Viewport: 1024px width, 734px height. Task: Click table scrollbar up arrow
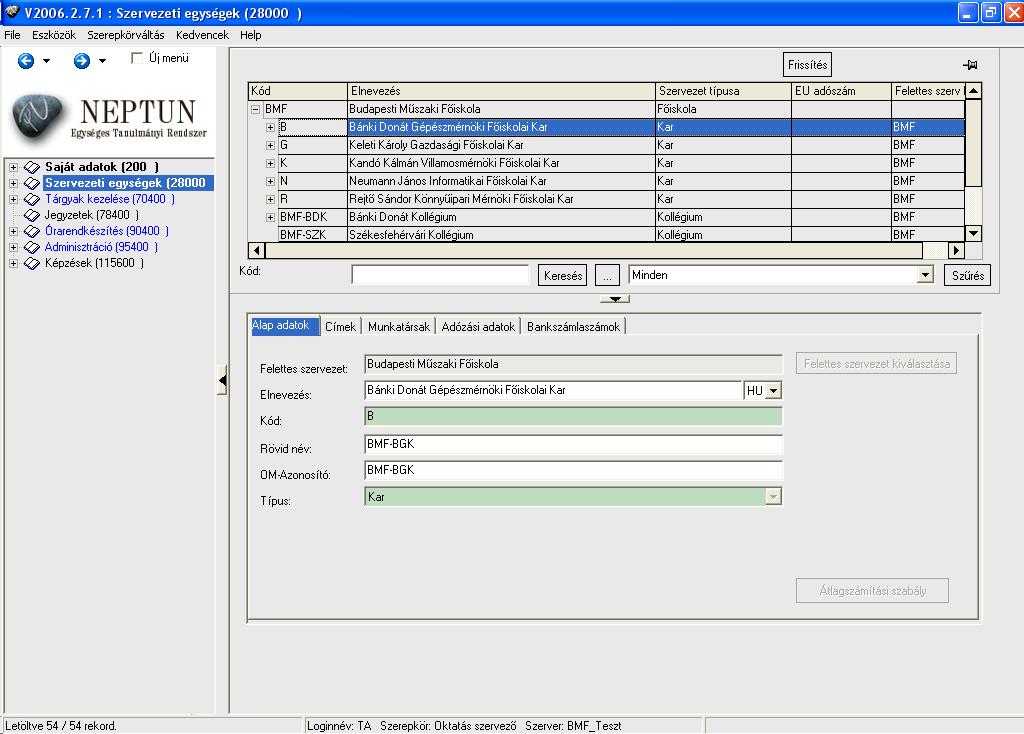coord(973,91)
